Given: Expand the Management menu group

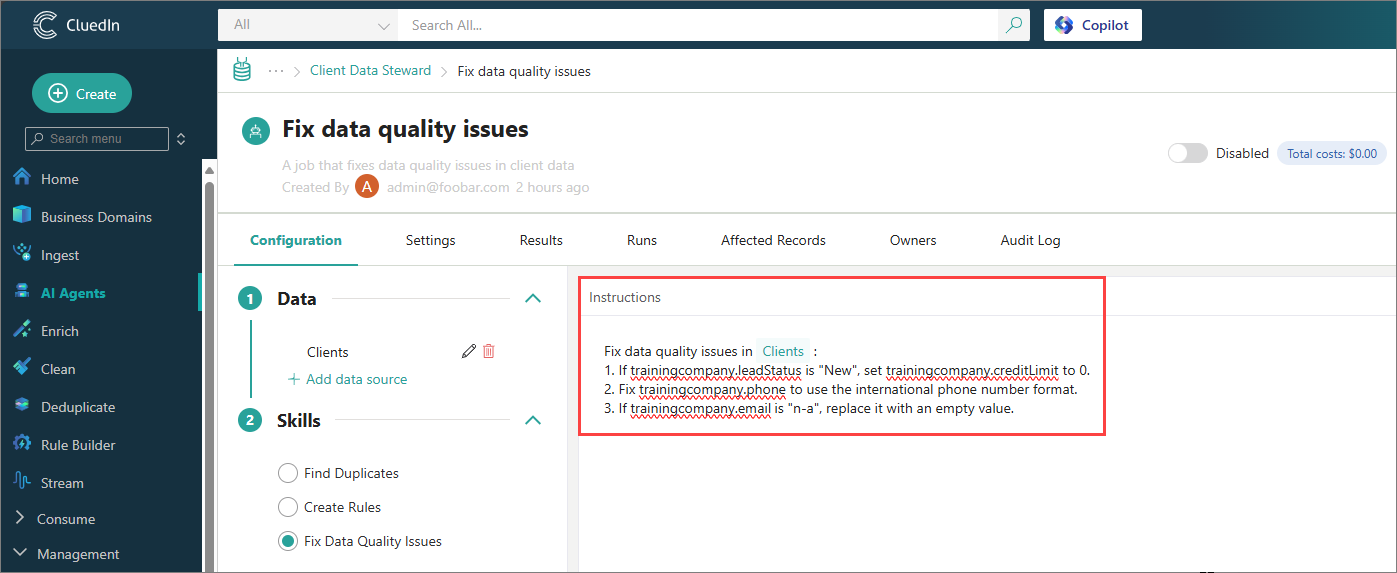Looking at the screenshot, I should [77, 554].
